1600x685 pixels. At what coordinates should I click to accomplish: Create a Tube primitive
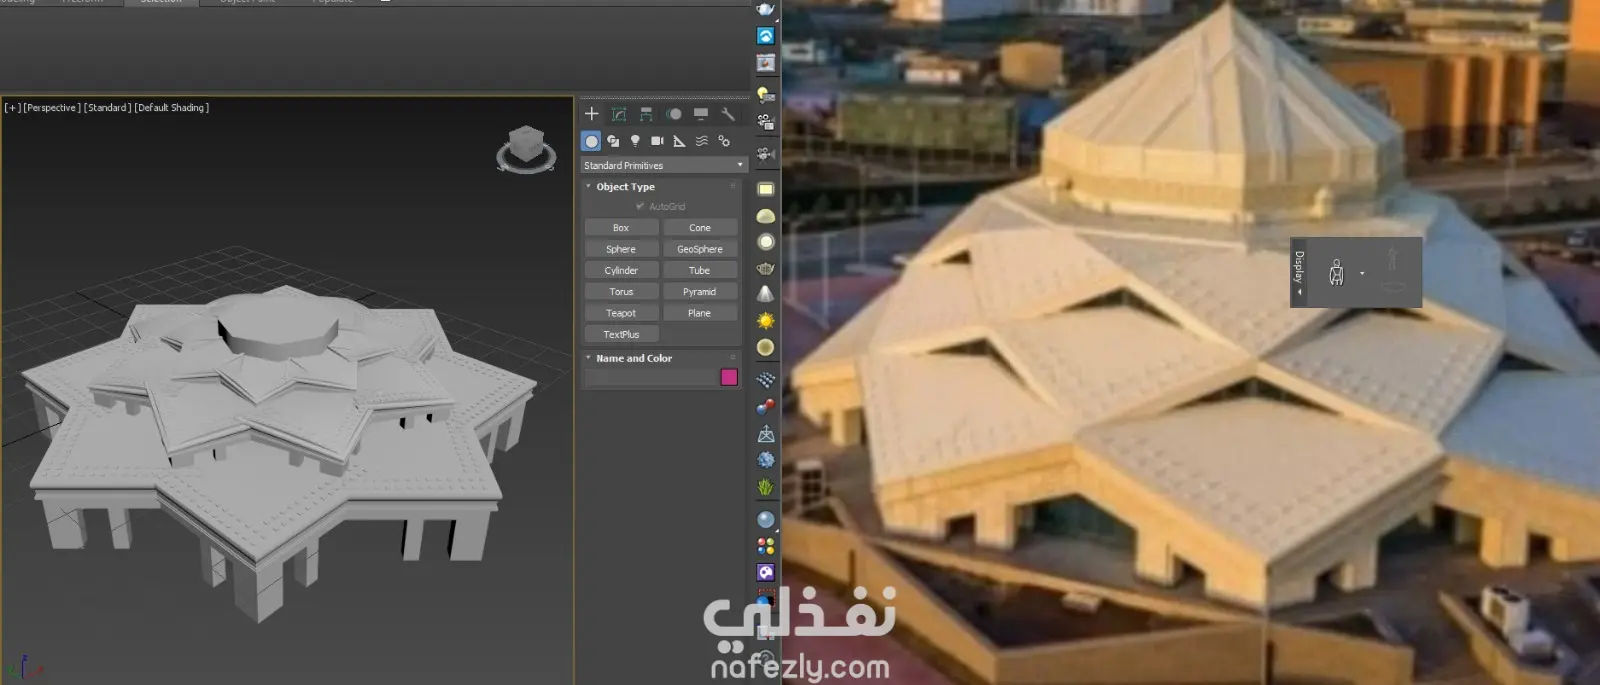click(700, 270)
